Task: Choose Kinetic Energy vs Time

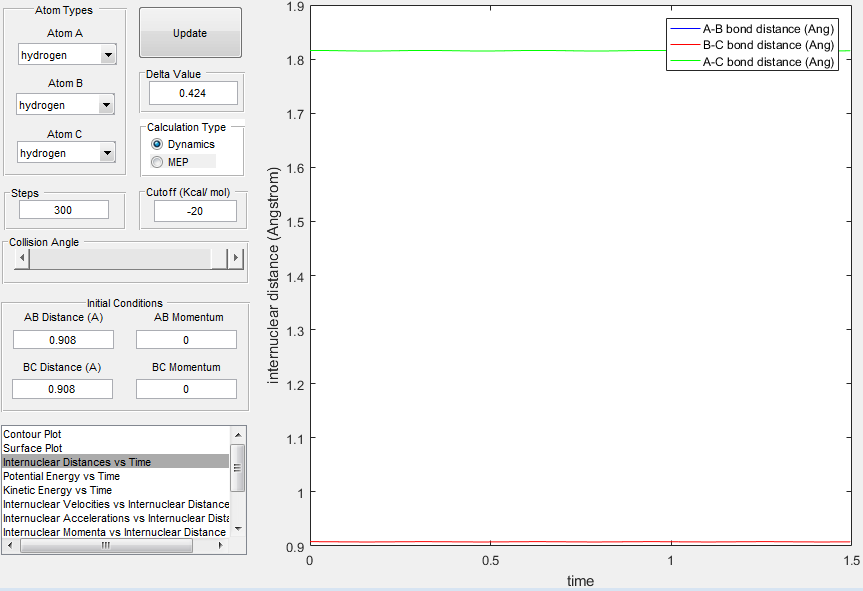Action: (x=57, y=490)
